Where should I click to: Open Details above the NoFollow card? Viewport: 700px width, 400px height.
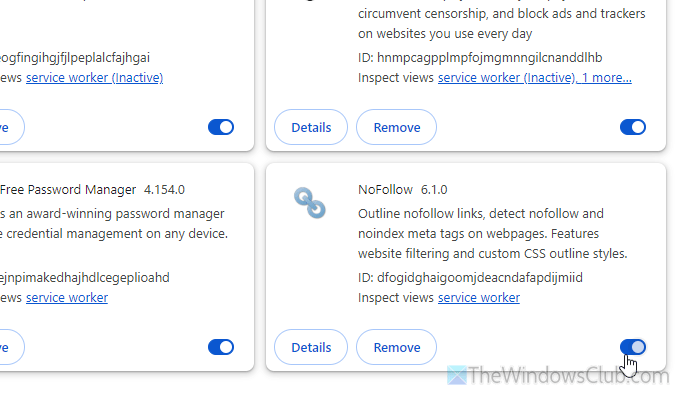click(311, 127)
